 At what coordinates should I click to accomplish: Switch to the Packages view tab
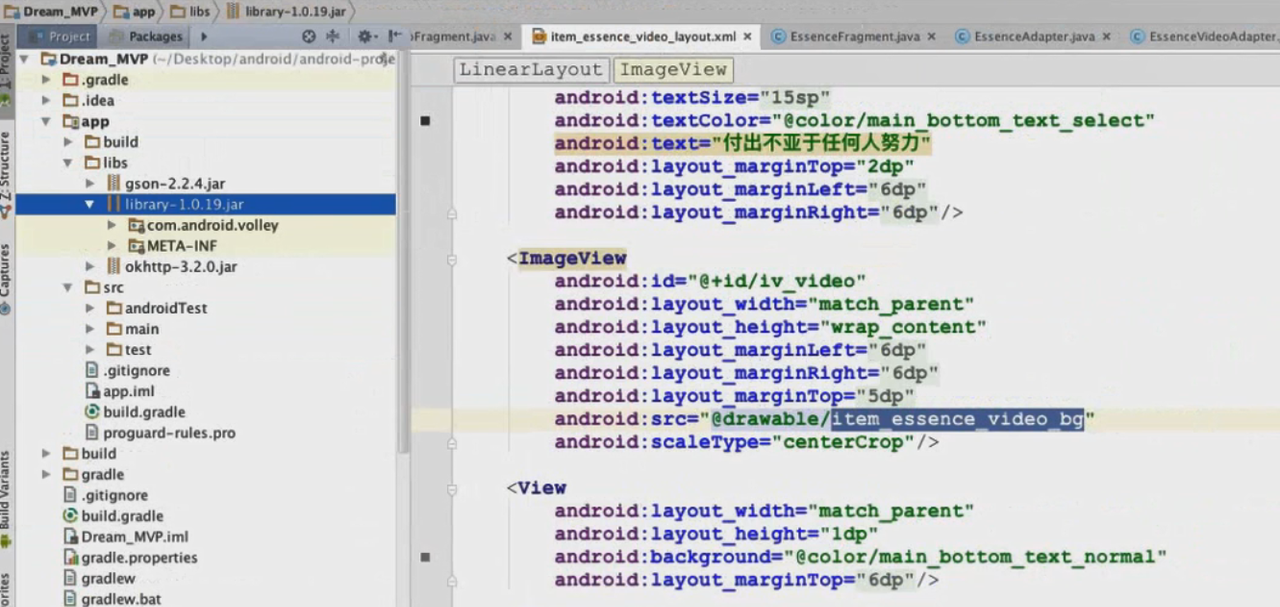click(155, 37)
